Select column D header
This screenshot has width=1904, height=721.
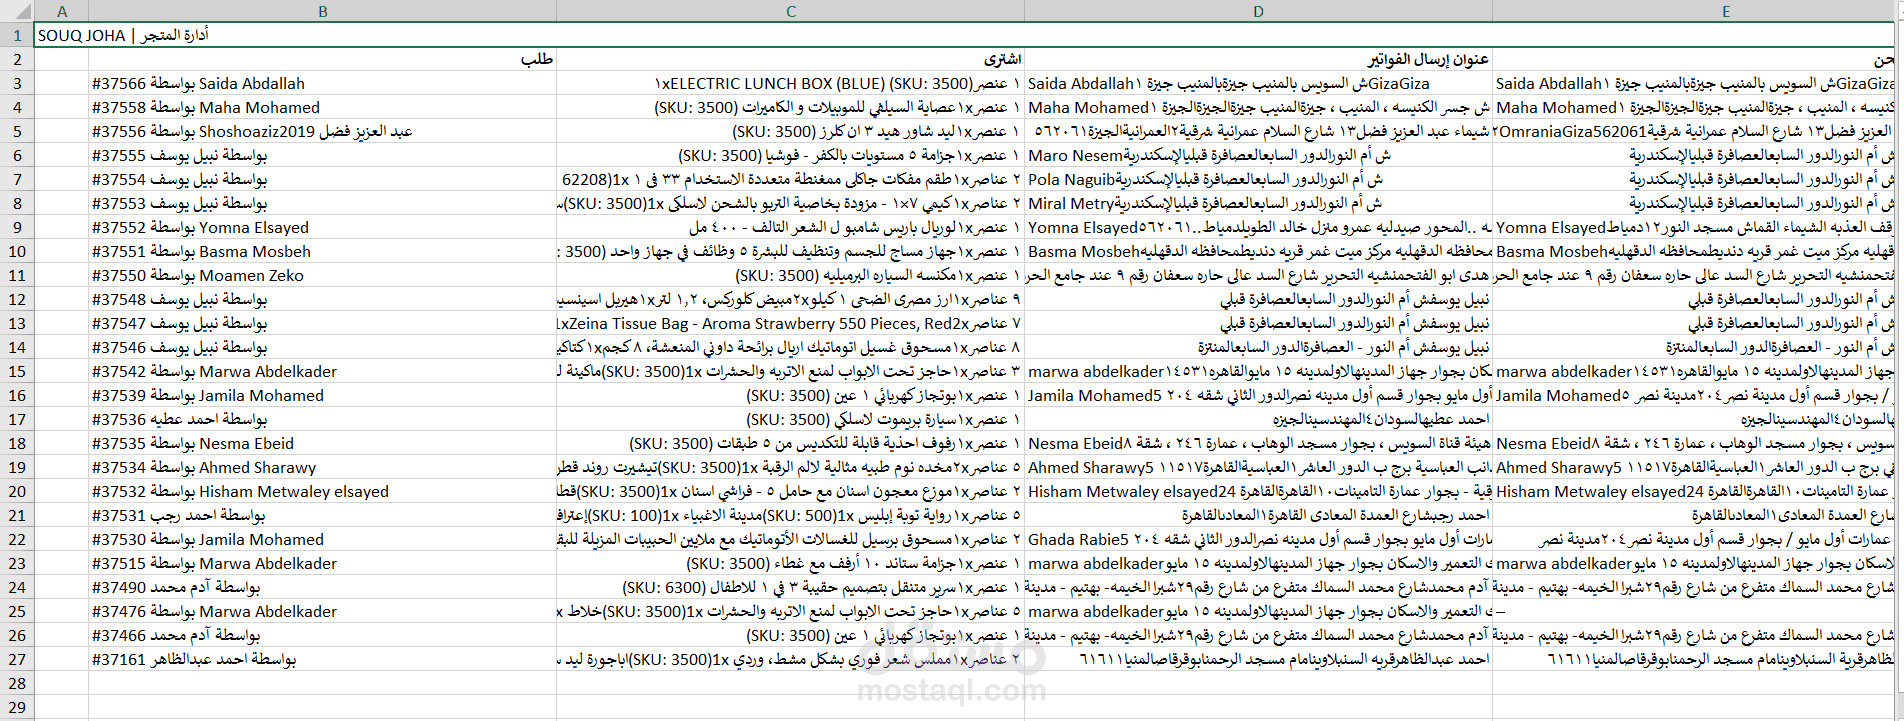1258,11
